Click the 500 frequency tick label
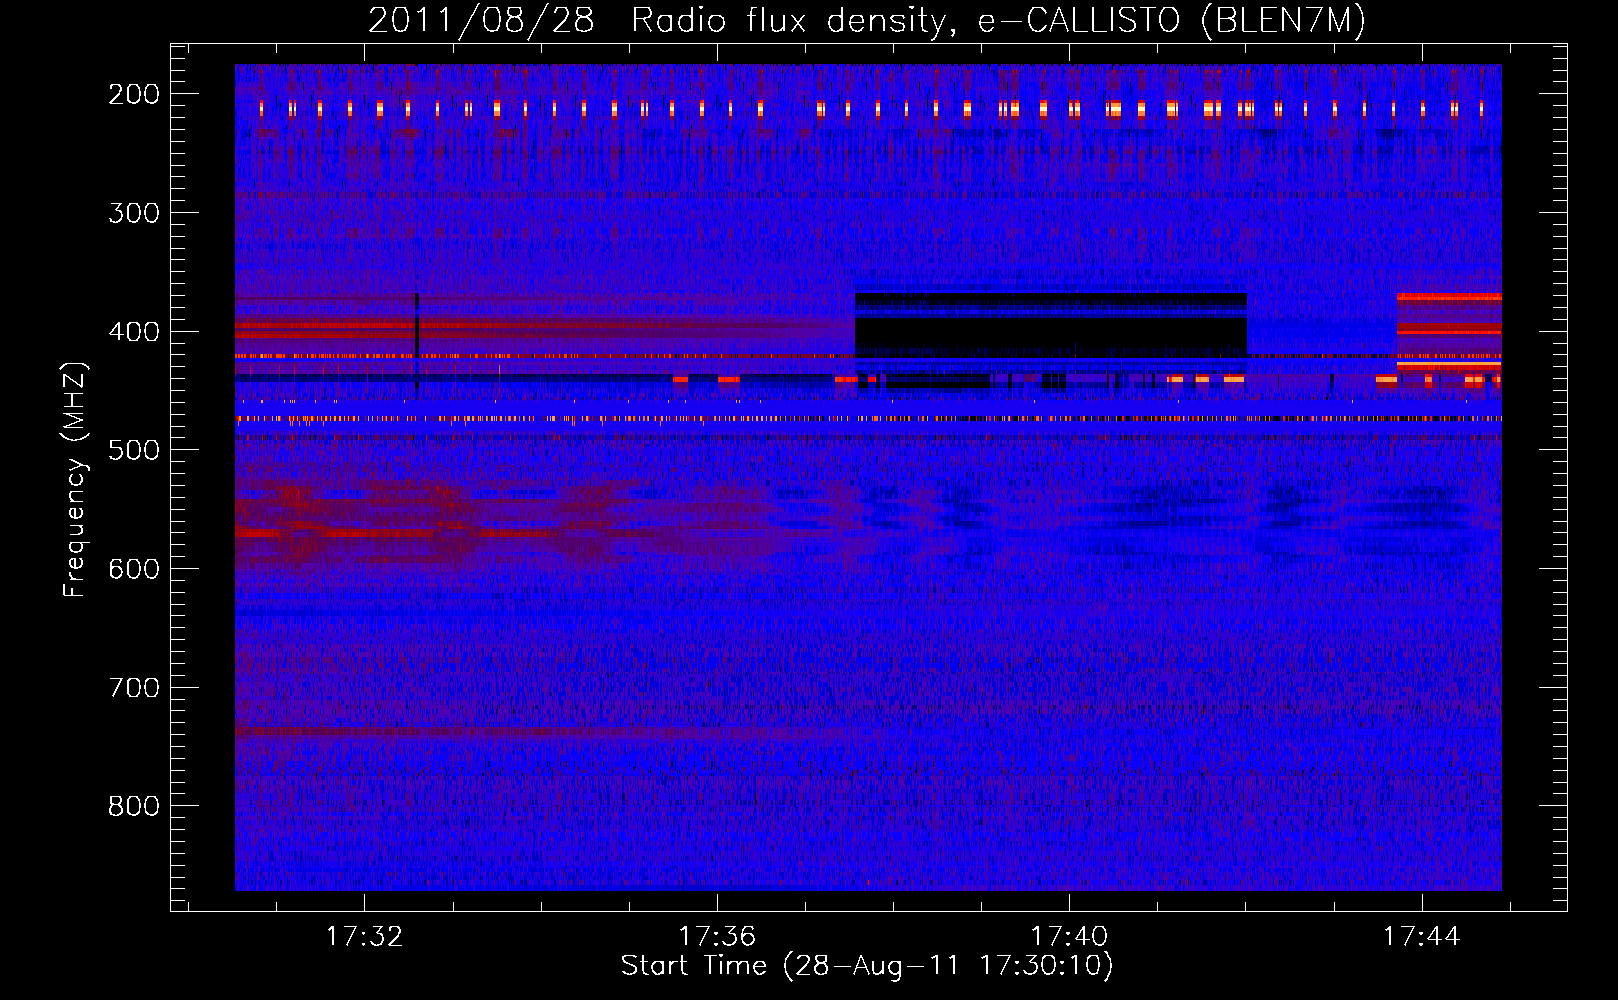The width and height of the screenshot is (1618, 1000). pyautogui.click(x=134, y=450)
